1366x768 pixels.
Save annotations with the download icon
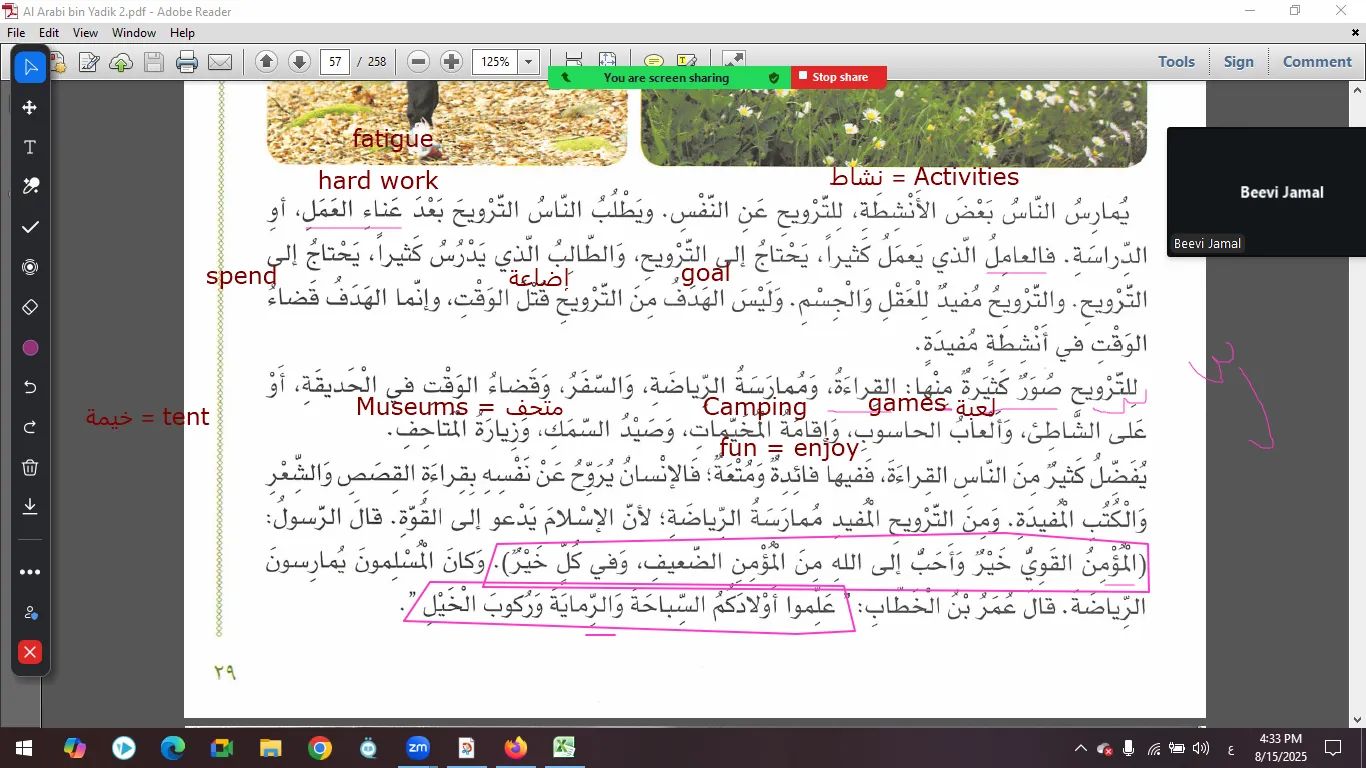(x=30, y=507)
